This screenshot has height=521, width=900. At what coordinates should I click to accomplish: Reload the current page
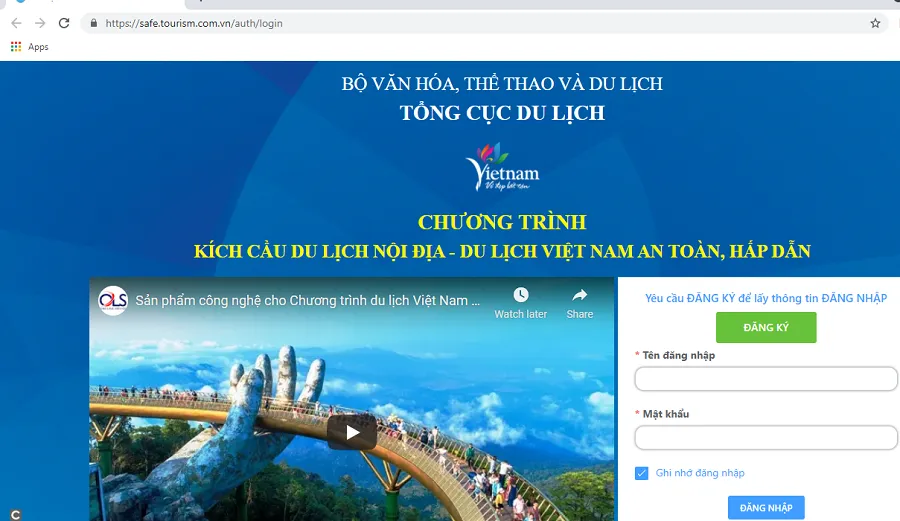(x=65, y=23)
